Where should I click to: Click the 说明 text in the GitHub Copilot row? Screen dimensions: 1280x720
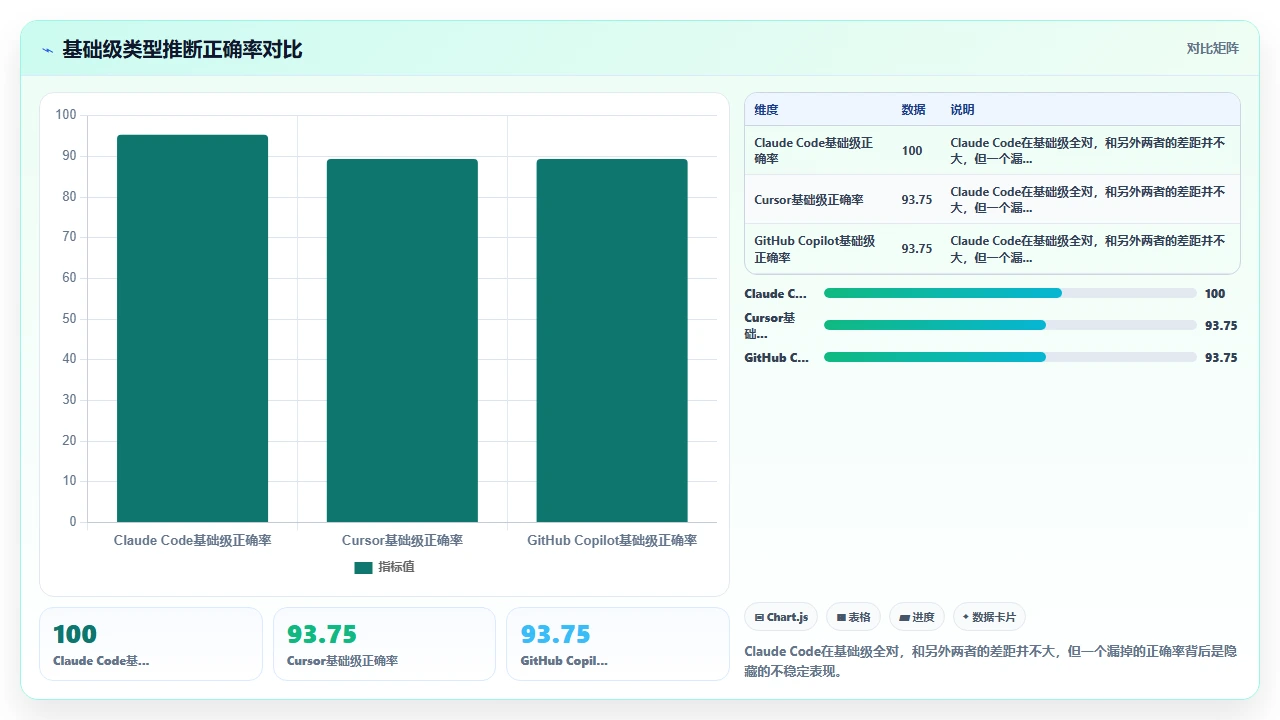tap(1088, 249)
